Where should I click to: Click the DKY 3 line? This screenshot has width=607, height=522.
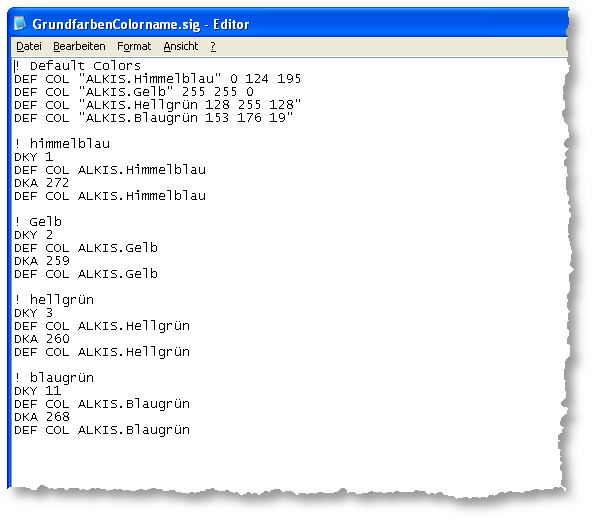tap(34, 313)
